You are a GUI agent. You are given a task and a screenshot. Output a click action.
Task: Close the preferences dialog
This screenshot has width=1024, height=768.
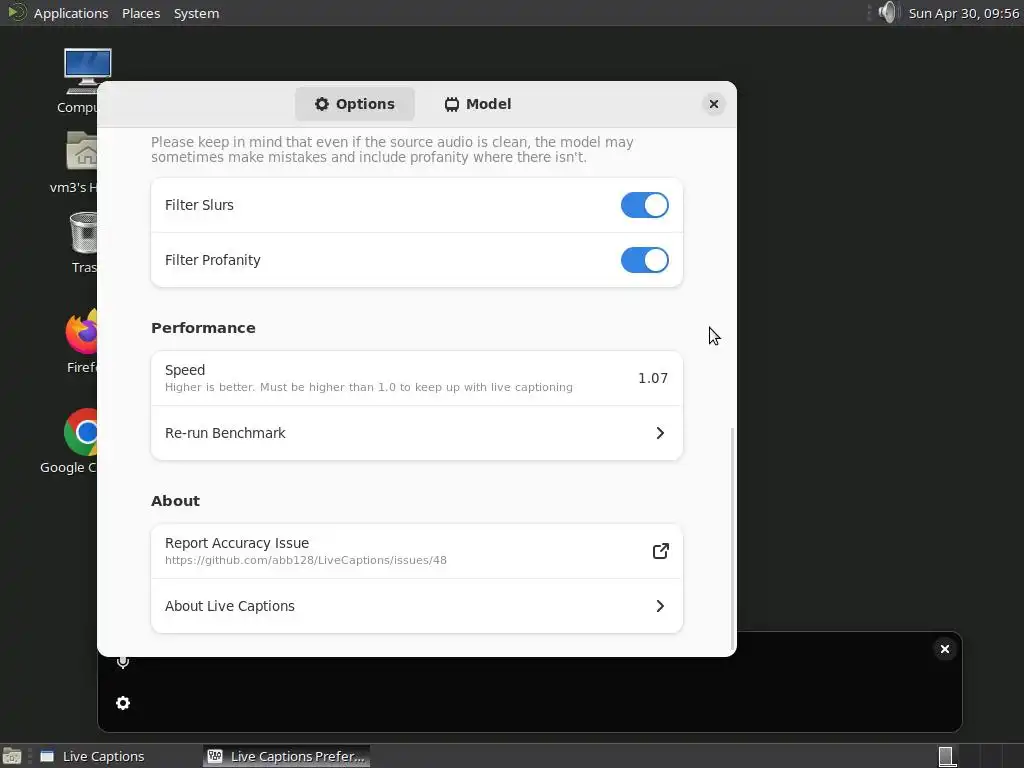[x=714, y=104]
